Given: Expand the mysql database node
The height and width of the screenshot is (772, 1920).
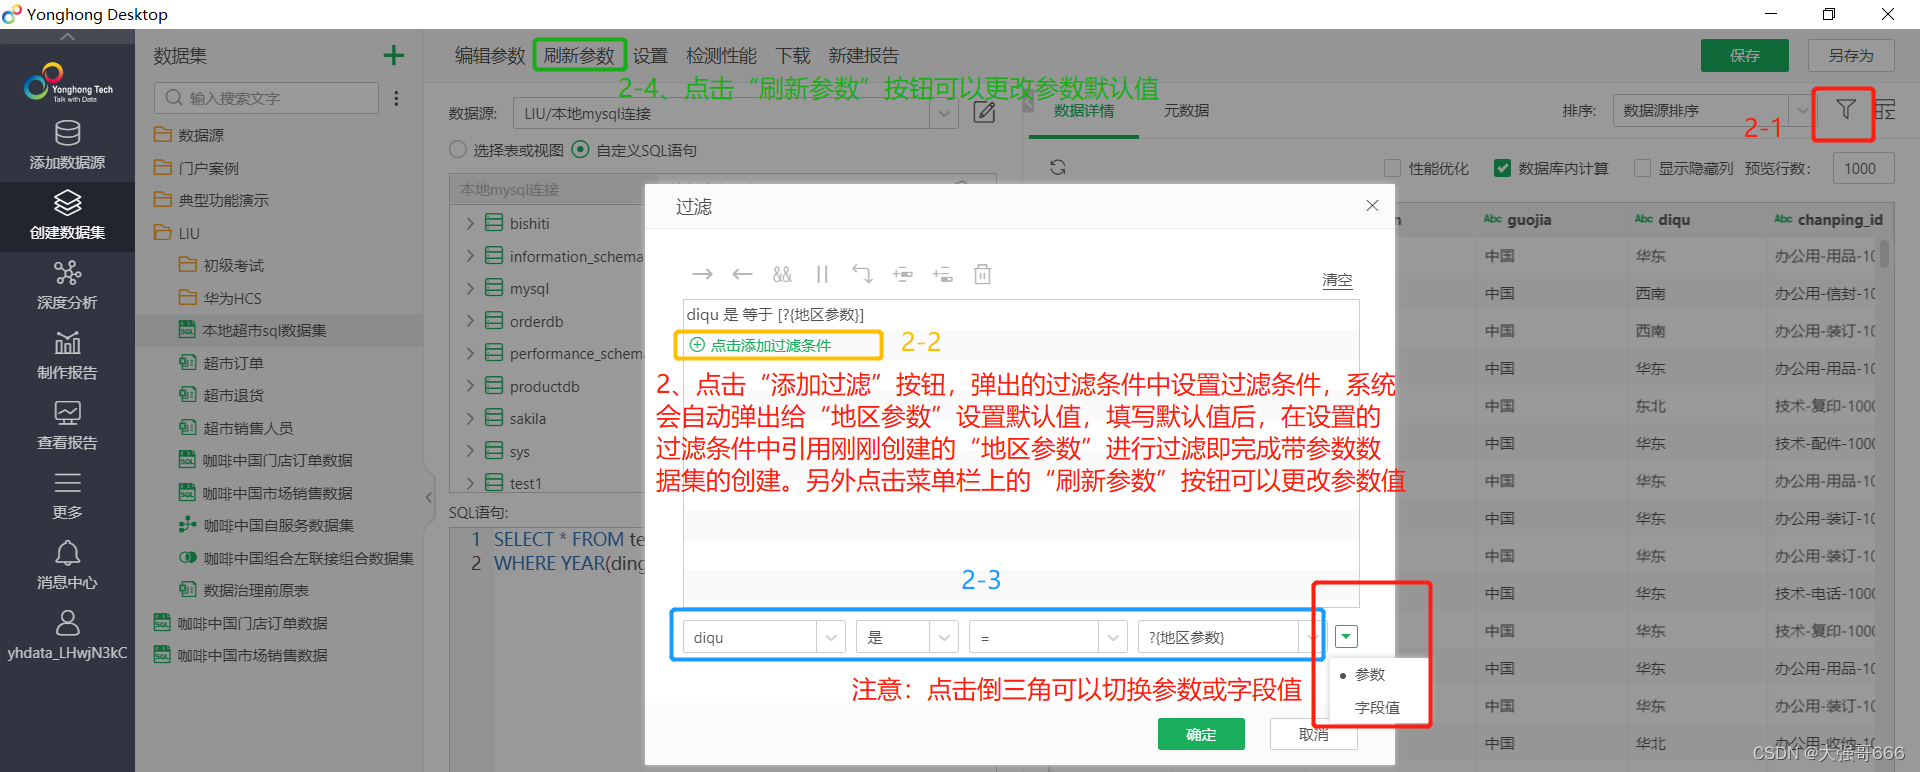Looking at the screenshot, I should (x=470, y=288).
